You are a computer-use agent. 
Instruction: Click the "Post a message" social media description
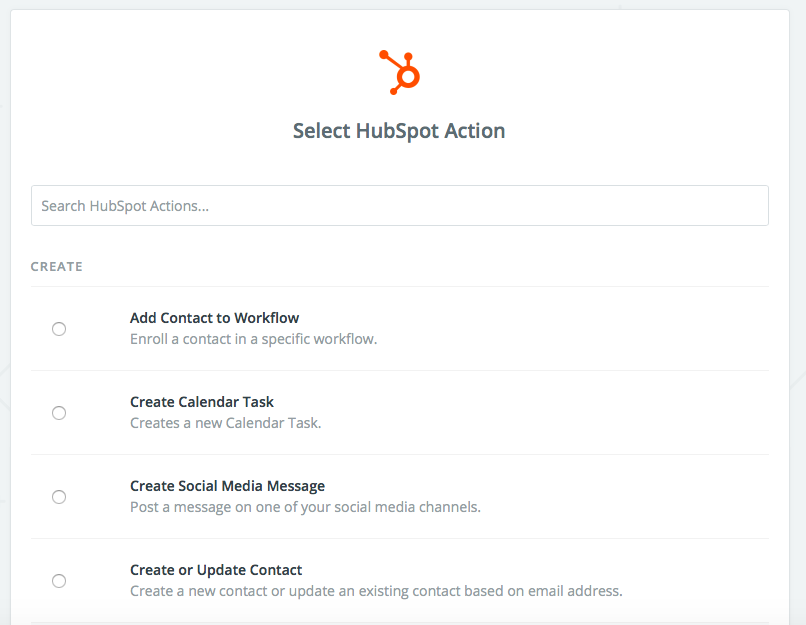(305, 507)
